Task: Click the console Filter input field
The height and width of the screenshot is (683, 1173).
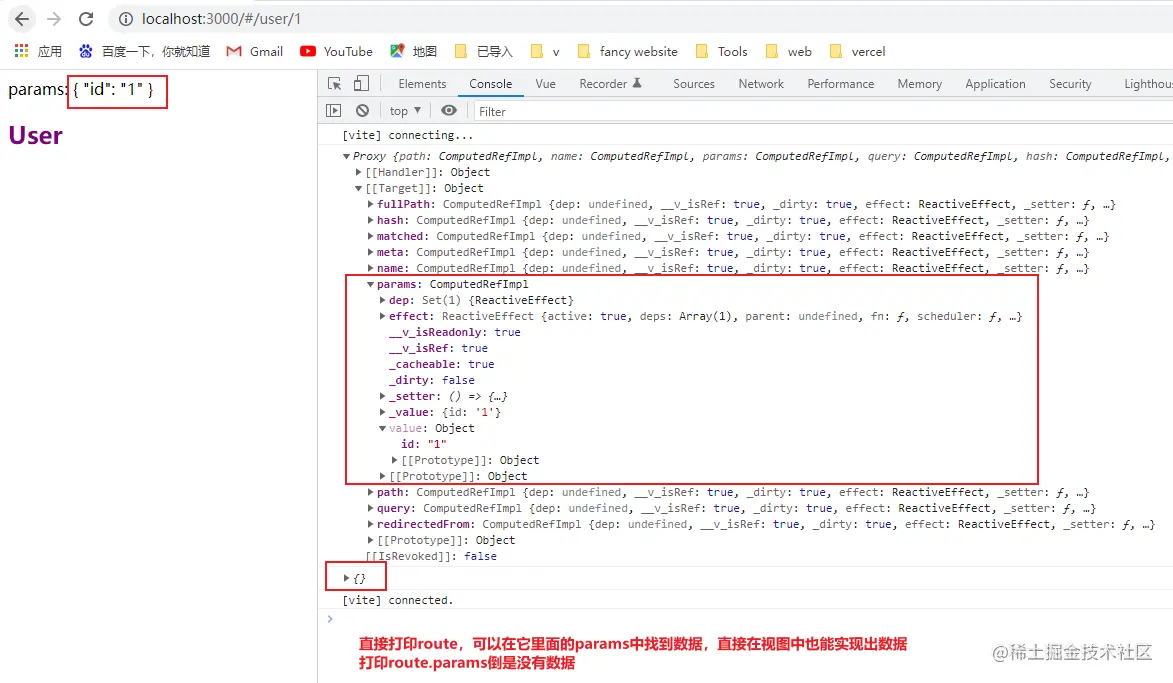Action: (x=823, y=111)
